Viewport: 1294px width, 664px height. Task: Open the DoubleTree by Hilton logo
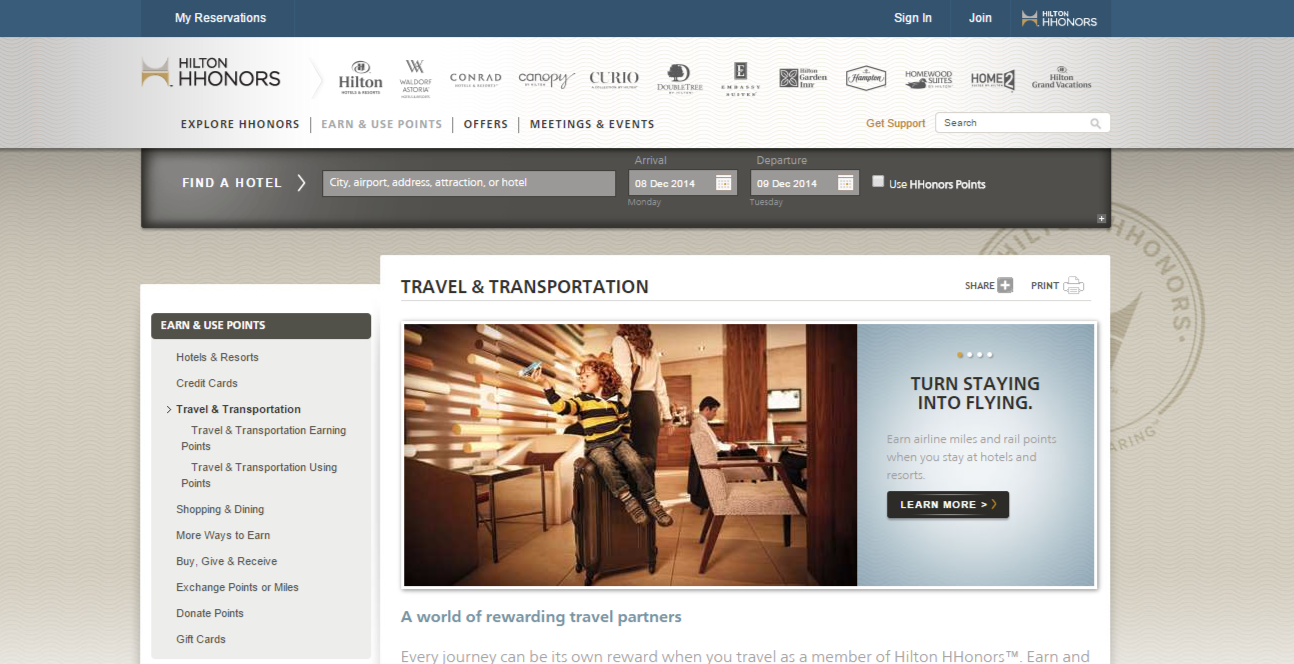coord(679,79)
